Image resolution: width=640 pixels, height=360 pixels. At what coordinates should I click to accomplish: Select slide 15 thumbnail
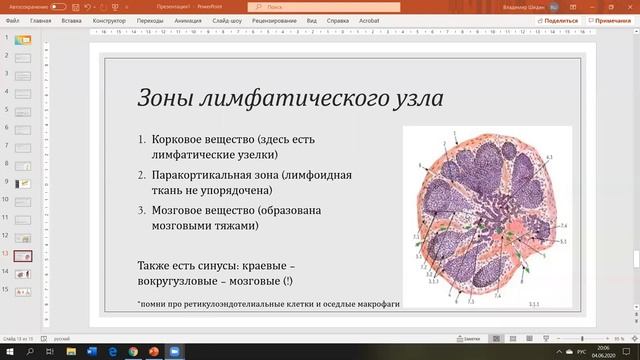click(x=23, y=292)
